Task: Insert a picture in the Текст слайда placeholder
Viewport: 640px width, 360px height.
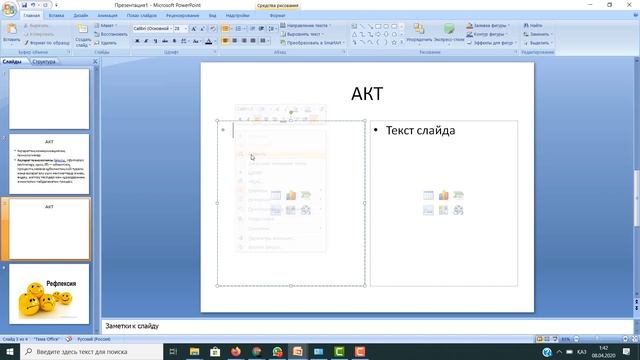Action: pyautogui.click(x=428, y=210)
